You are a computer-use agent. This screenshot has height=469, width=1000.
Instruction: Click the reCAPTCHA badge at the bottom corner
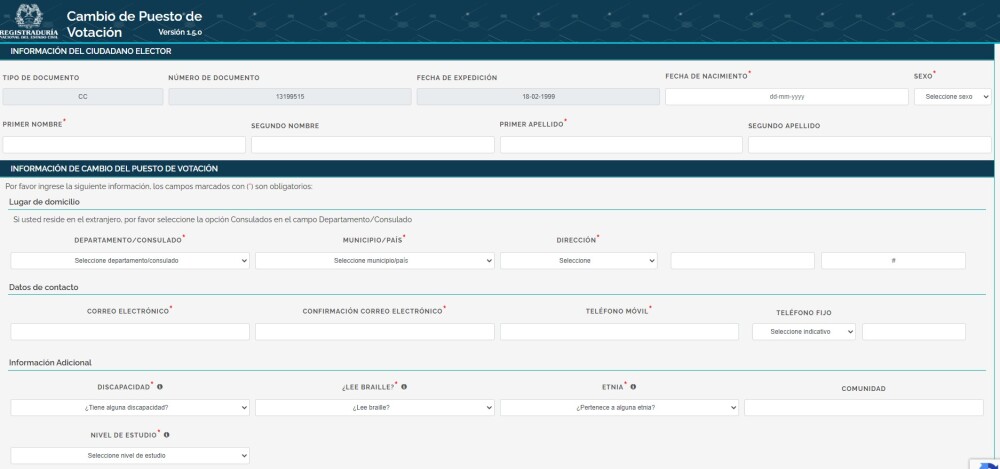pos(985,463)
